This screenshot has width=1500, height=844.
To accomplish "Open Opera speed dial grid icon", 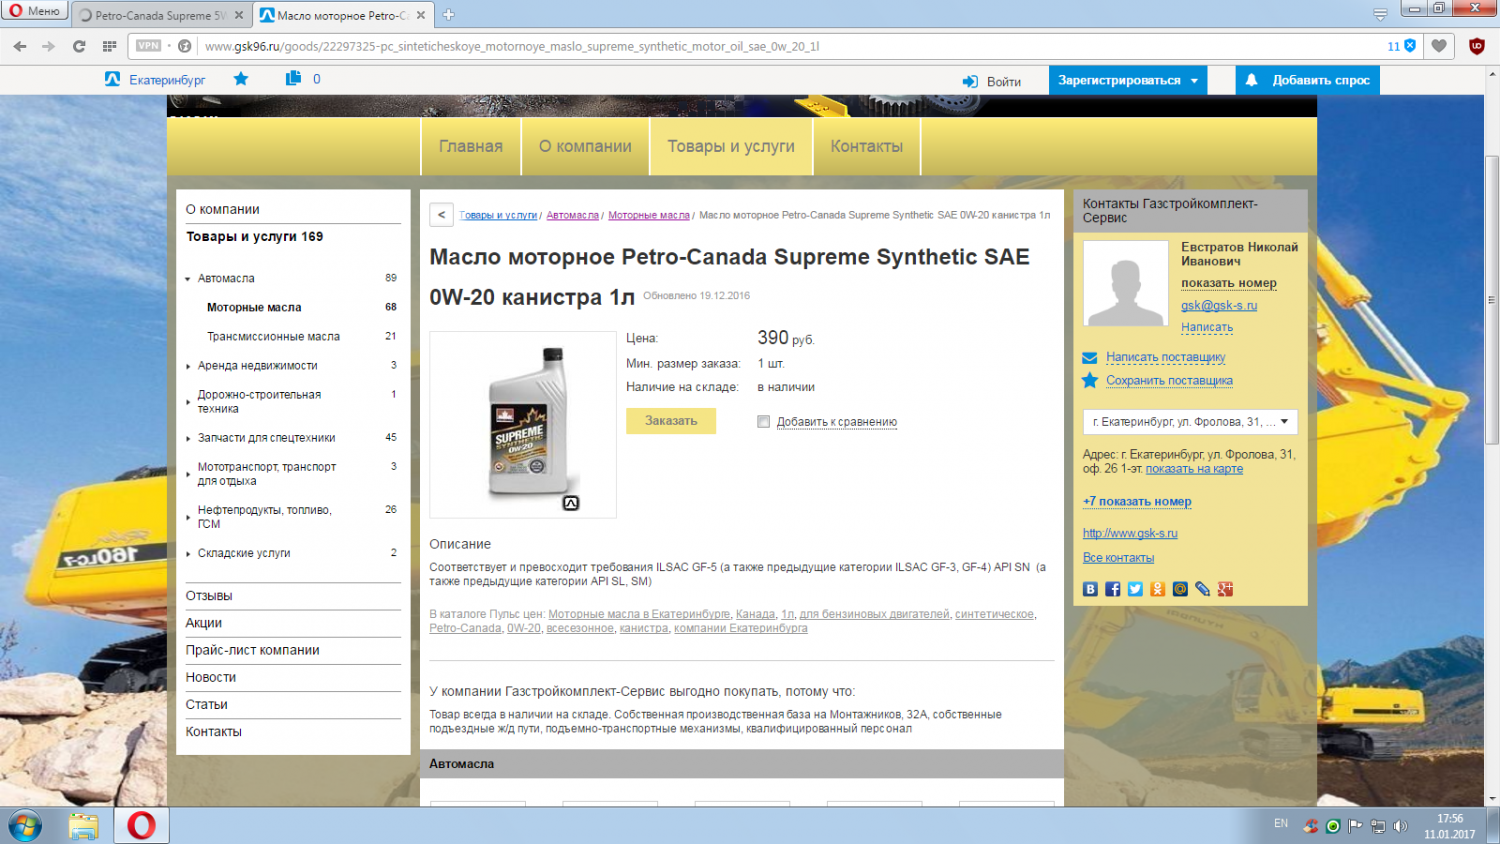I will (110, 46).
